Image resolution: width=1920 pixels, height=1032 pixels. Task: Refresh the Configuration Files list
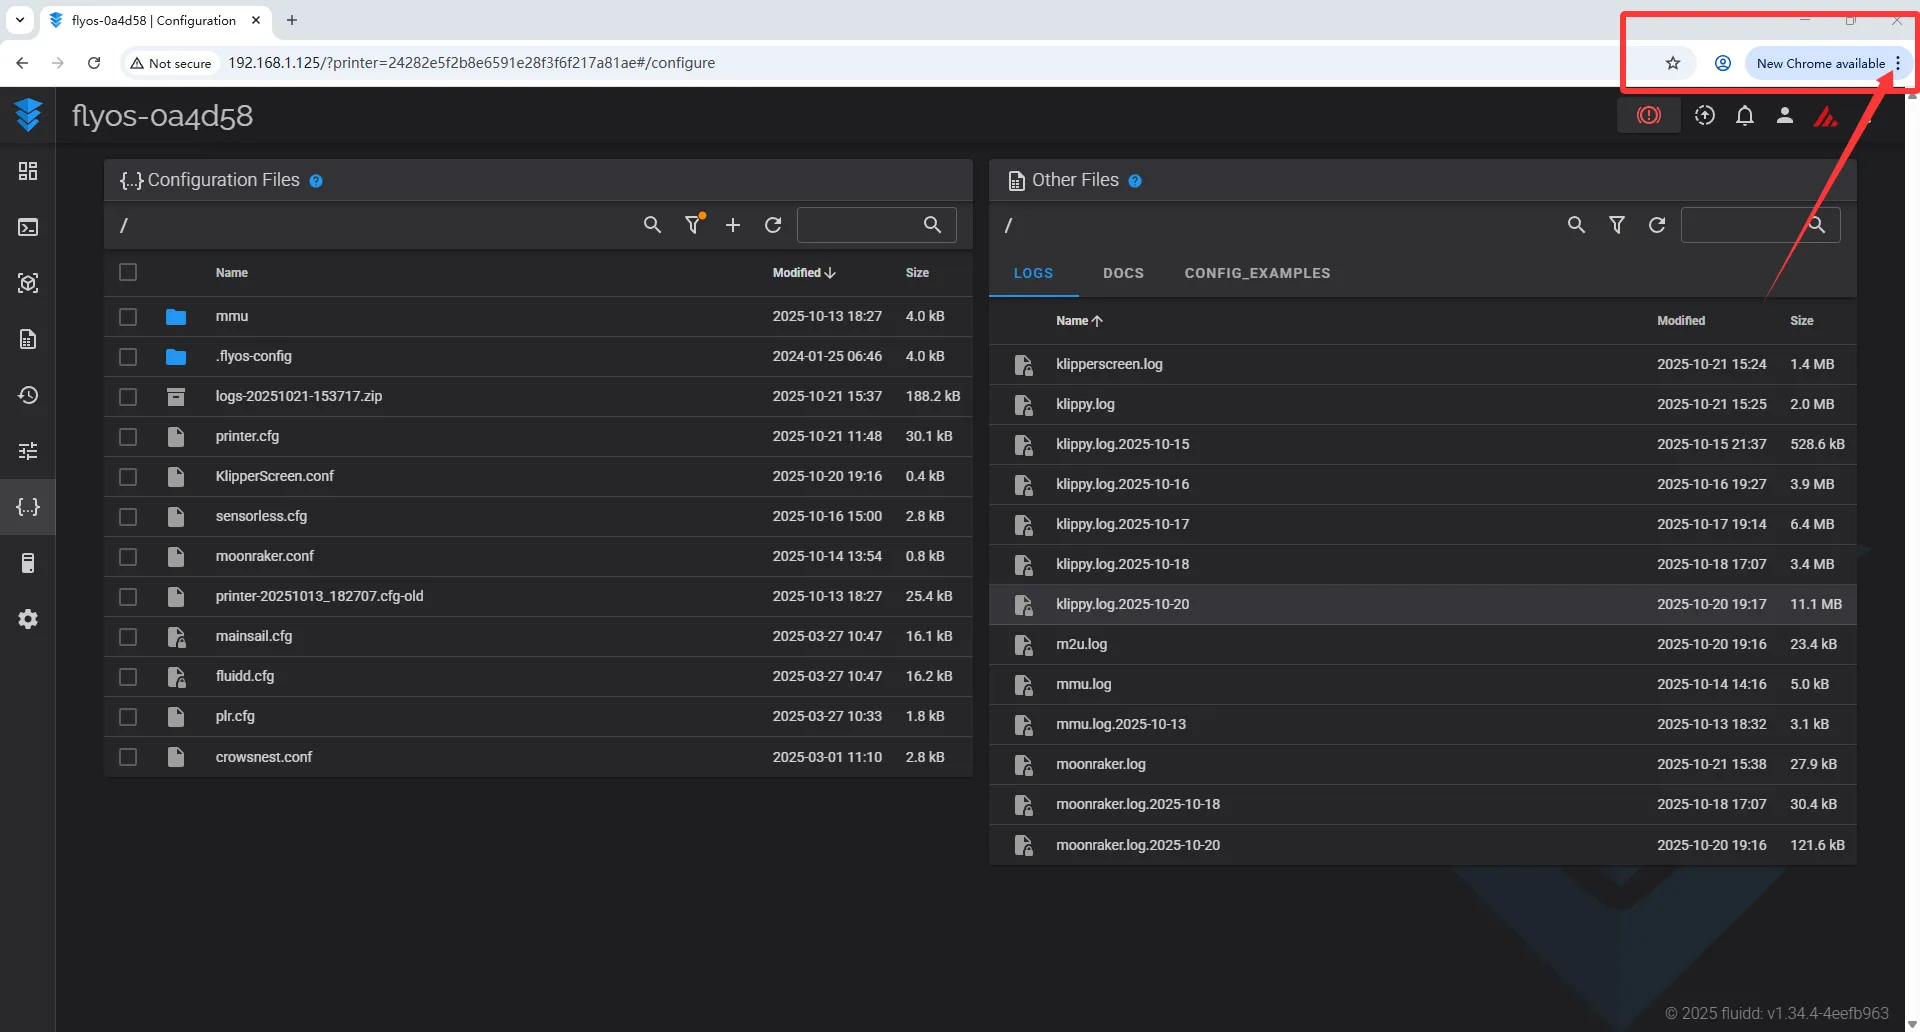773,225
